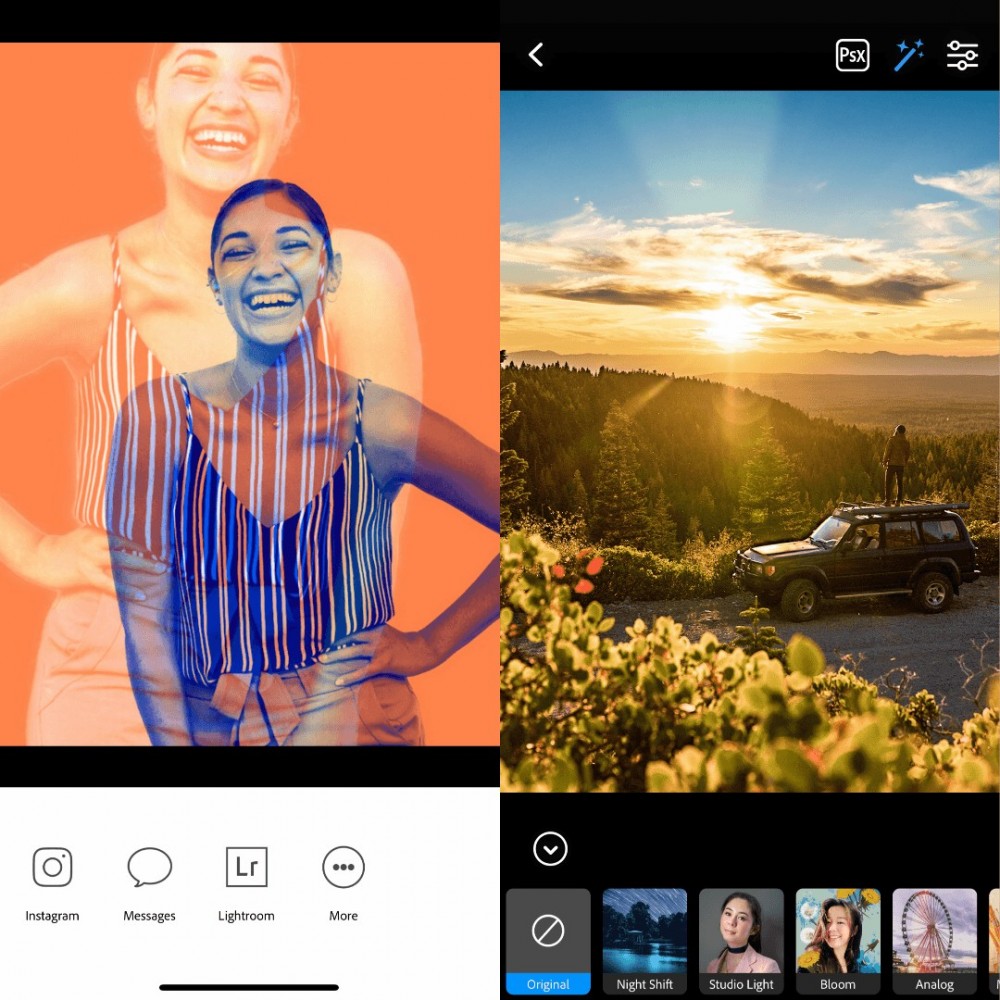Viewport: 1000px width, 1000px height.
Task: Tap the Instagram camera icon
Action: pyautogui.click(x=52, y=867)
